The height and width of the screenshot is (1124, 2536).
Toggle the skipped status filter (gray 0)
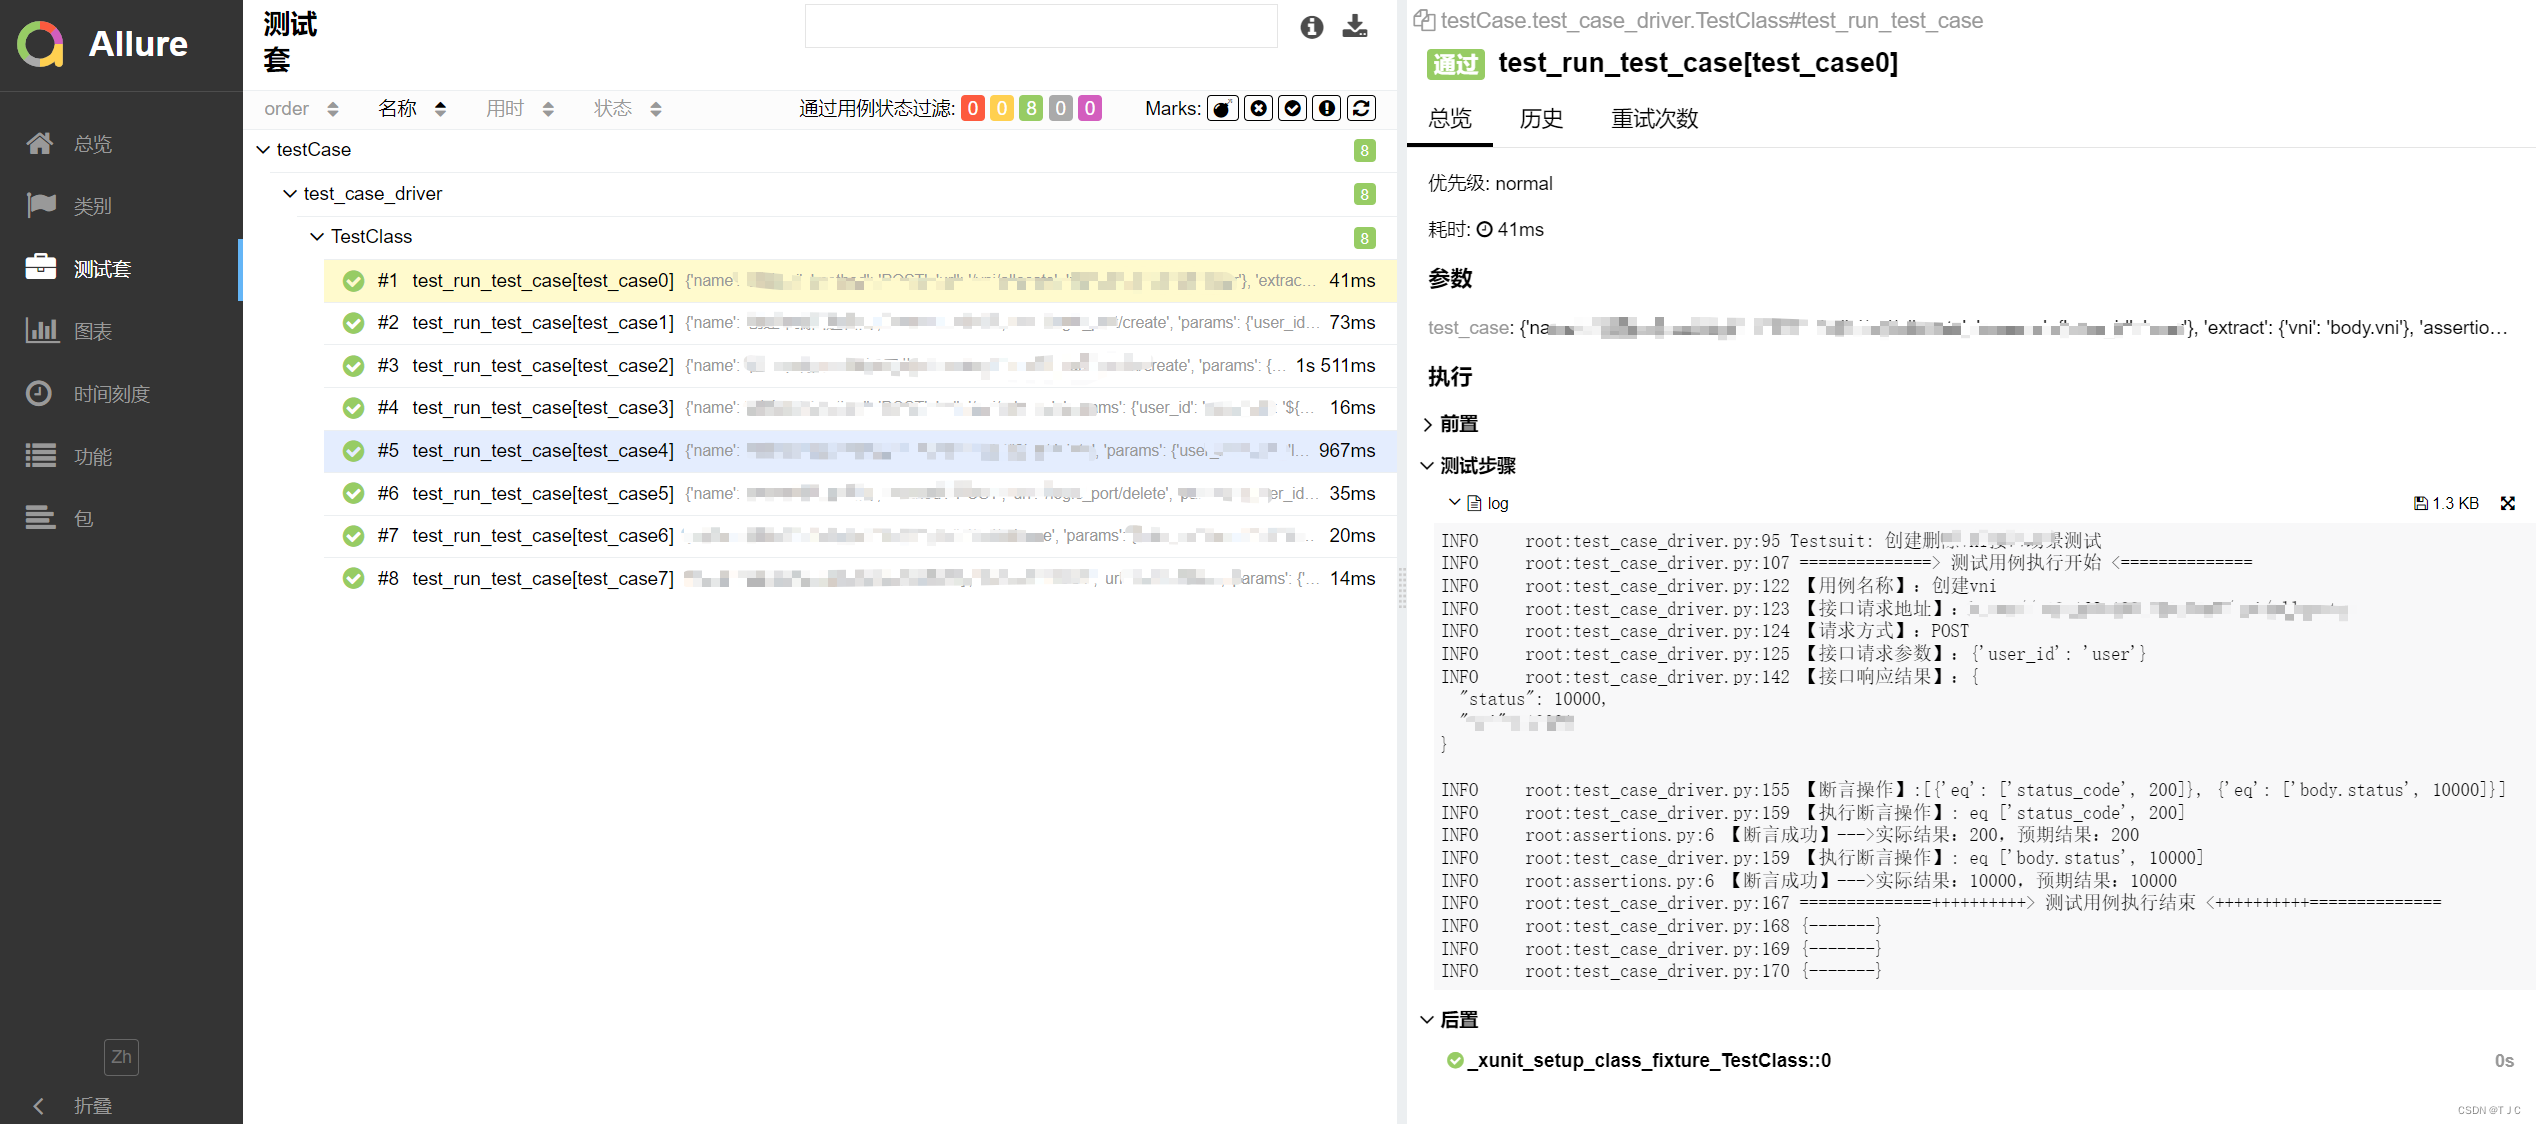(1061, 108)
